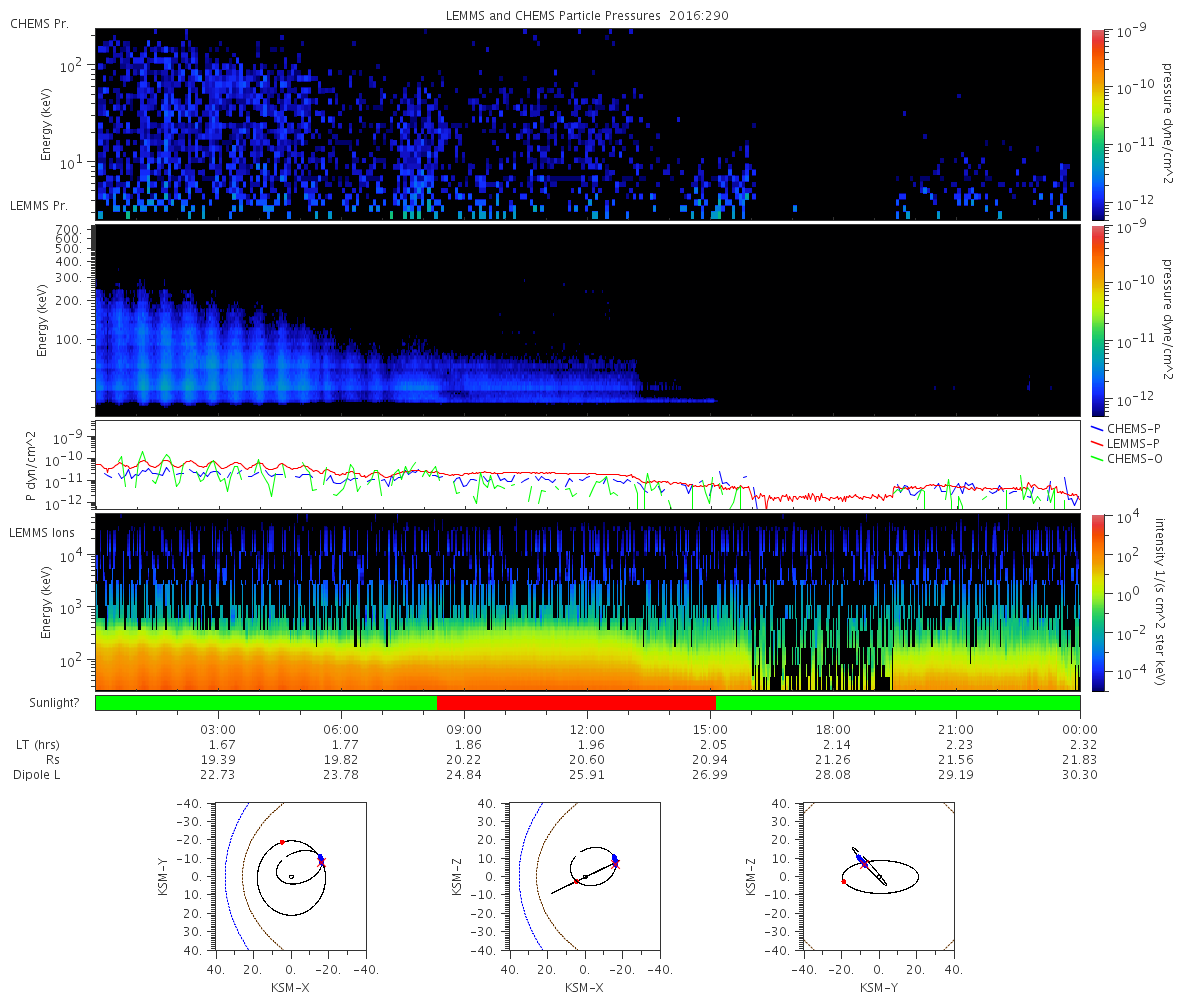This screenshot has width=1200, height=1000.
Task: Click the LEMMS pressure color bar
Action: pyautogui.click(x=1098, y=320)
